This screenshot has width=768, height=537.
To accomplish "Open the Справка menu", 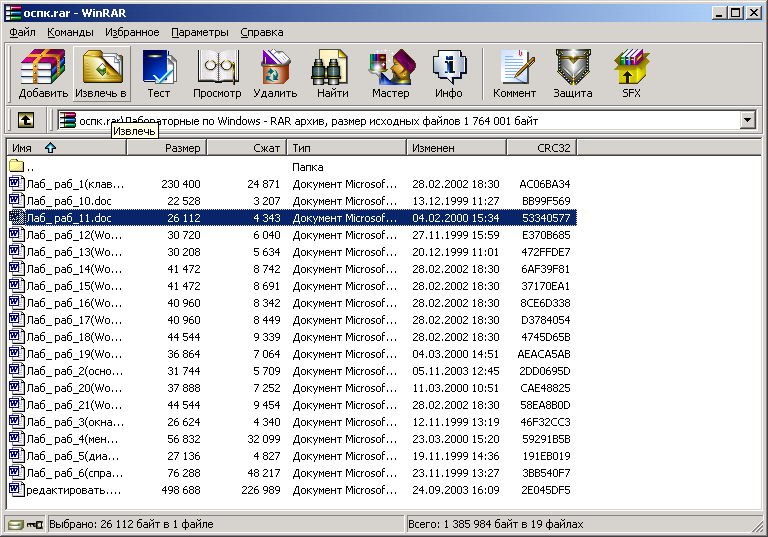I will coord(262,32).
